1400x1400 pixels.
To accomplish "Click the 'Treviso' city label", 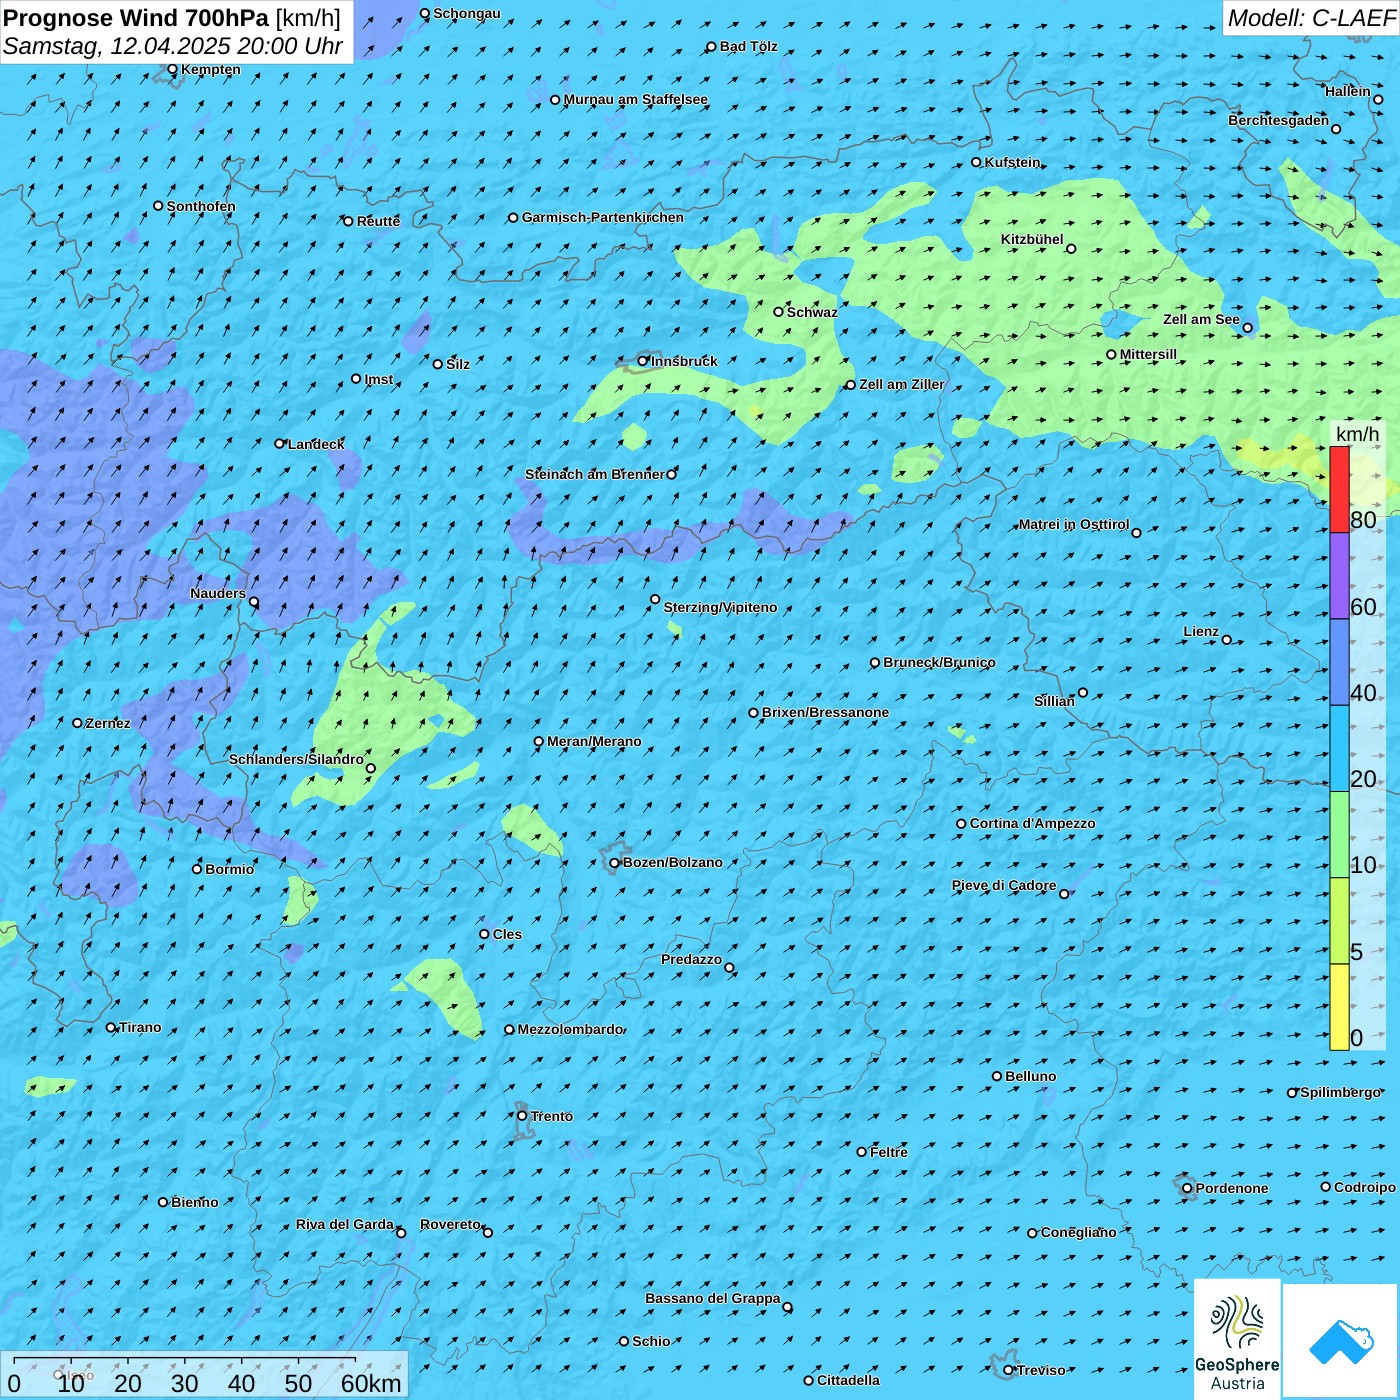I will (1041, 1370).
